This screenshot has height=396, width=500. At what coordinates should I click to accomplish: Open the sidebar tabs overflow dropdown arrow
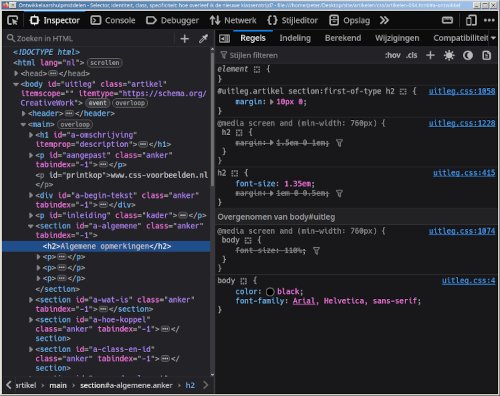[493, 38]
